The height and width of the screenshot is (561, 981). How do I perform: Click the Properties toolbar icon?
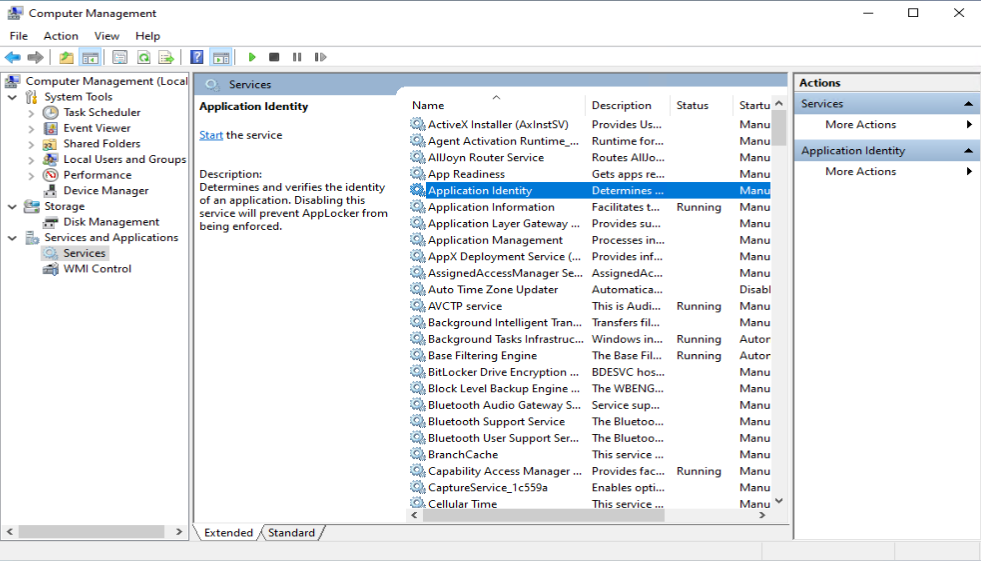coord(119,58)
